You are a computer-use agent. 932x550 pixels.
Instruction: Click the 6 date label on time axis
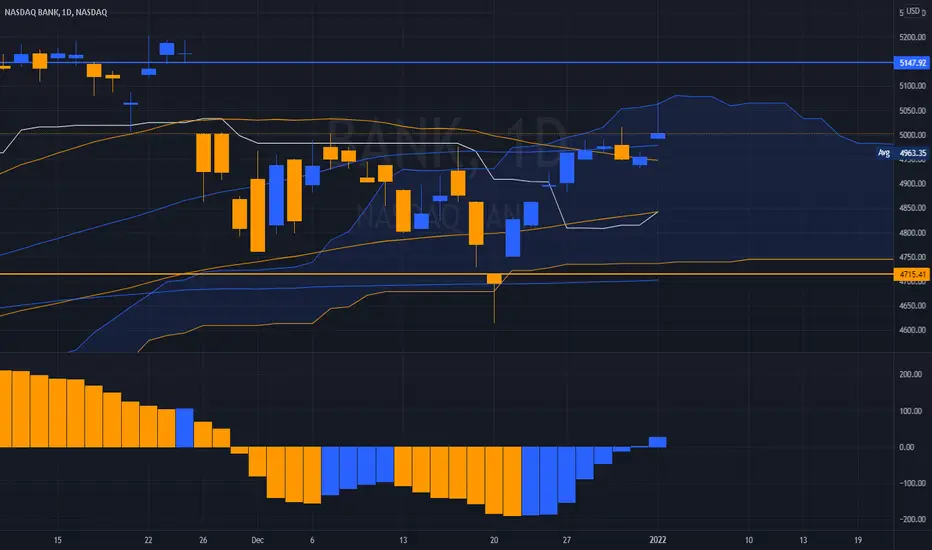click(312, 540)
